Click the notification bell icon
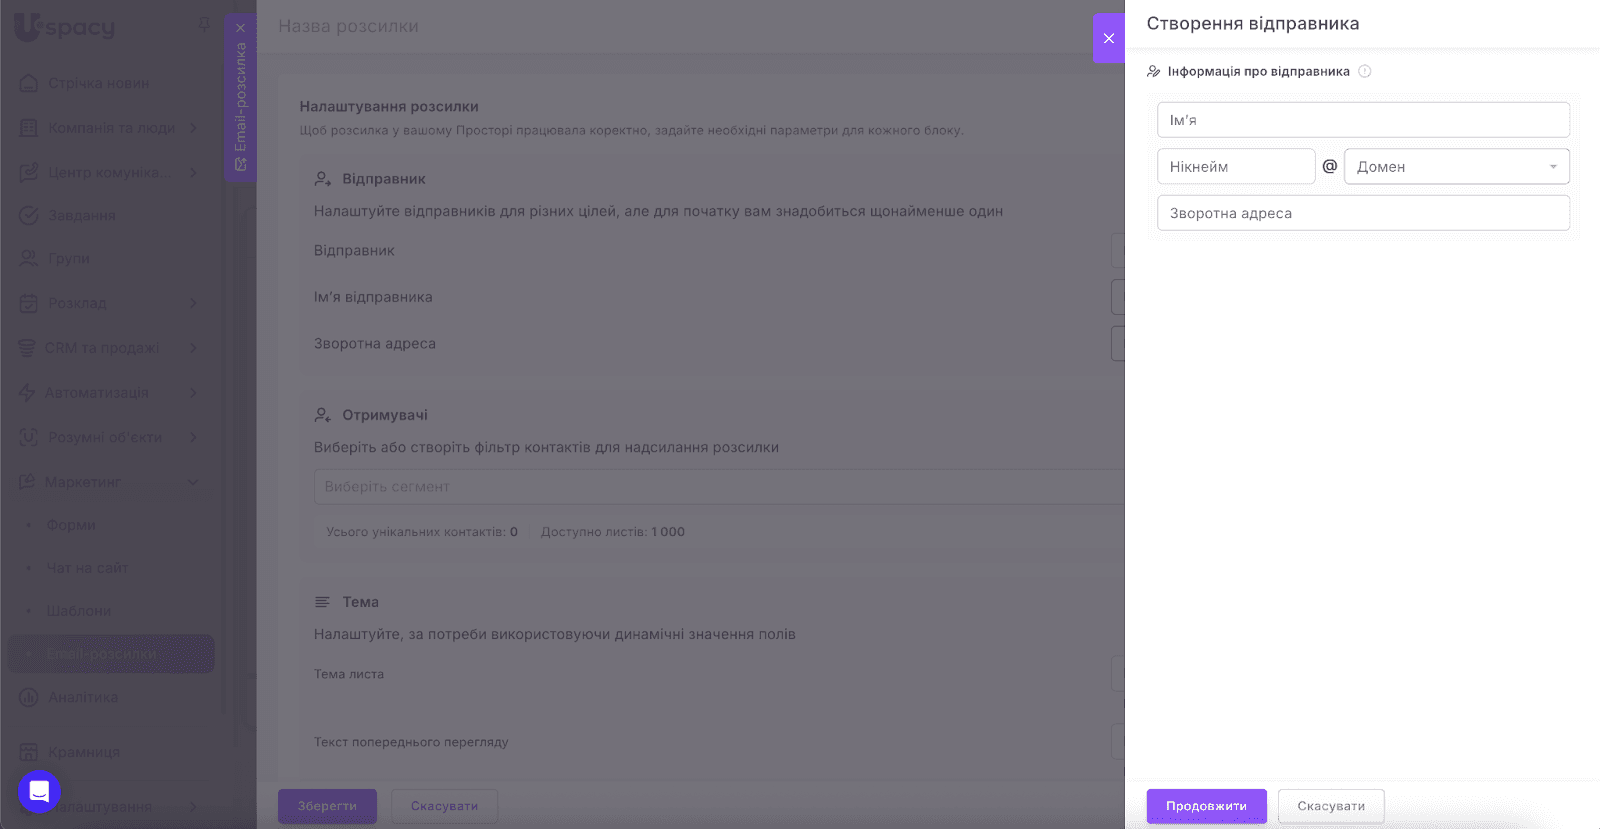The height and width of the screenshot is (829, 1600). [204, 24]
